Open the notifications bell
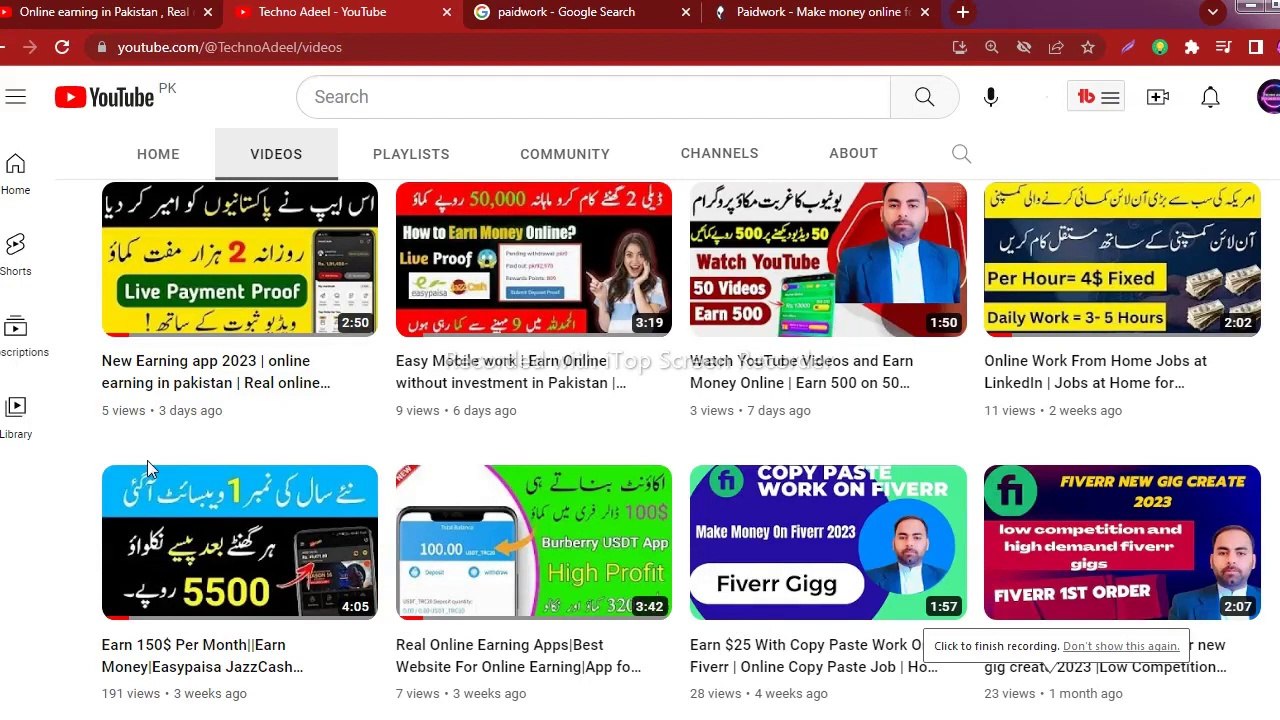The width and height of the screenshot is (1280, 720). pyautogui.click(x=1210, y=97)
